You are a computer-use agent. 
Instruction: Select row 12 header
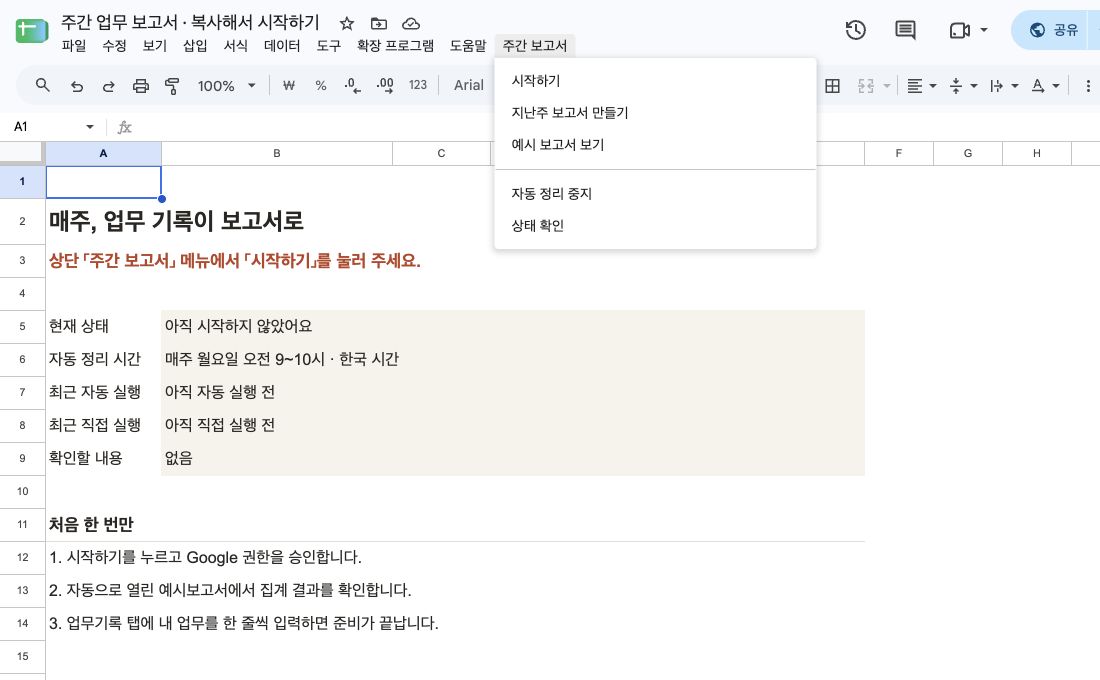coord(22,557)
